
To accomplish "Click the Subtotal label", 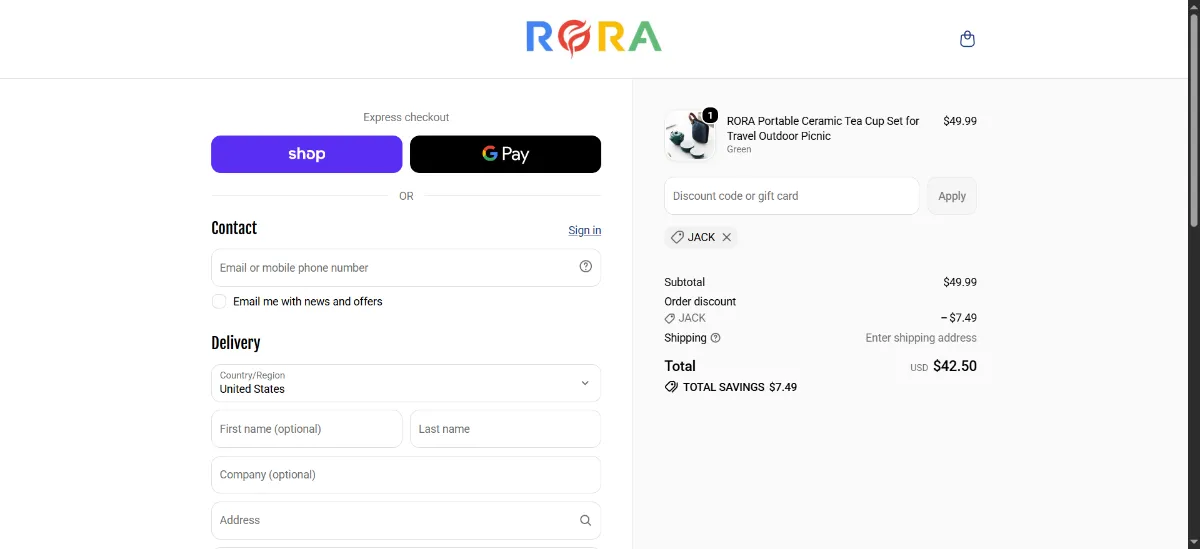I will pyautogui.click(x=685, y=282).
